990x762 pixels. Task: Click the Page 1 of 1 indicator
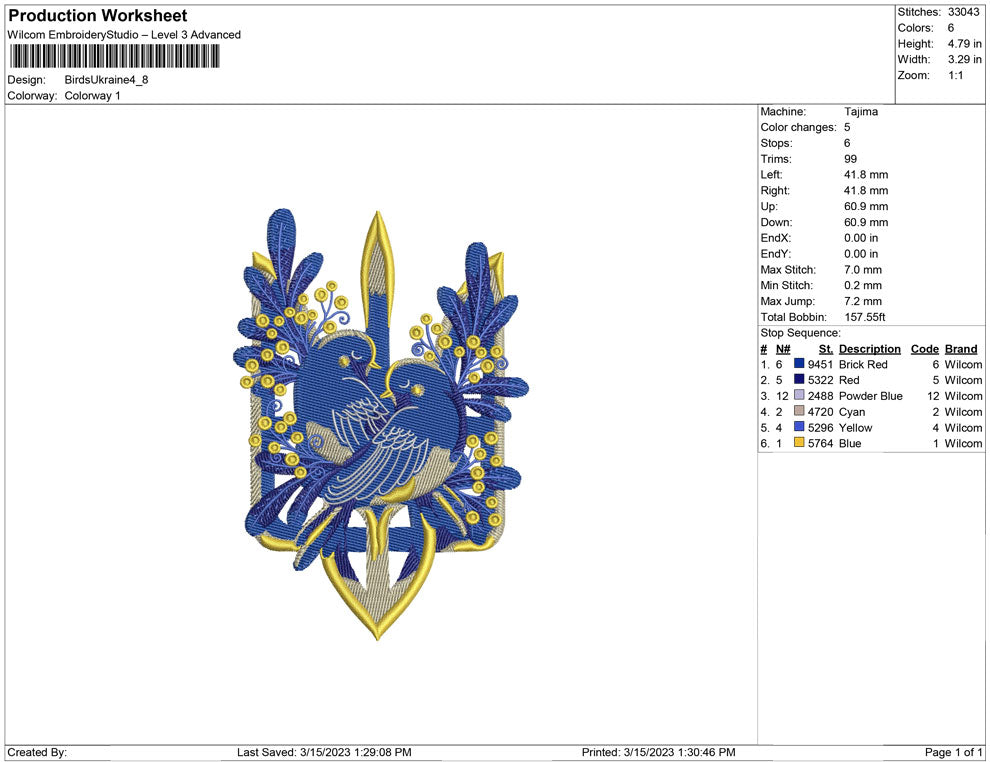(953, 752)
